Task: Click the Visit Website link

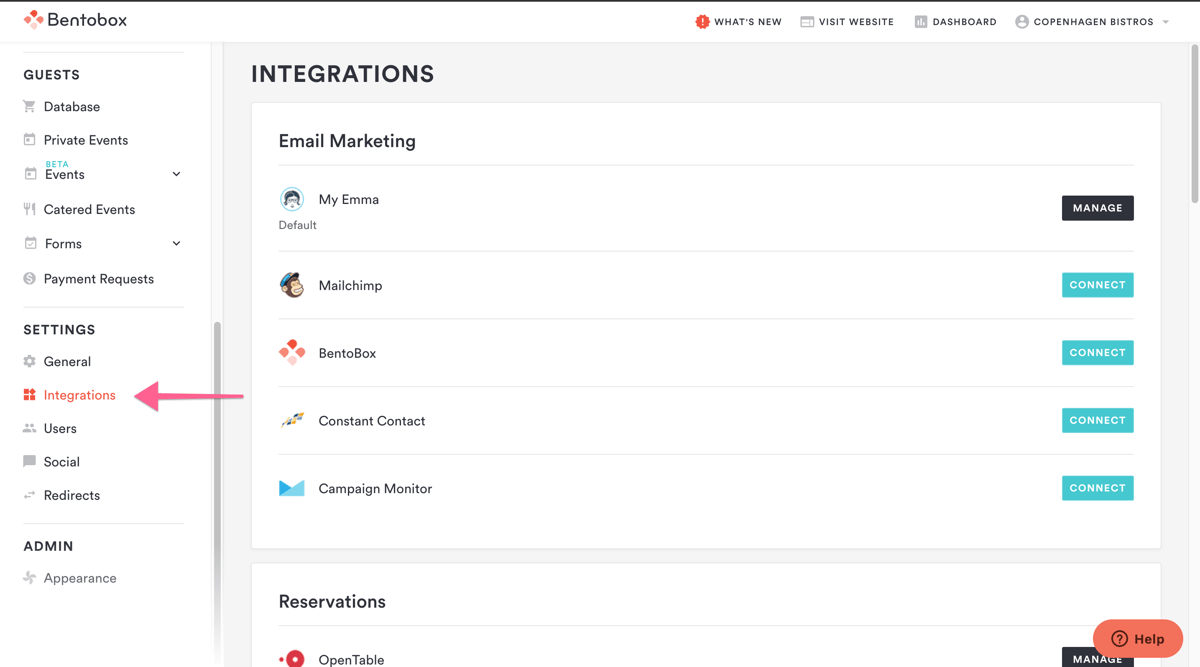Action: tap(856, 22)
